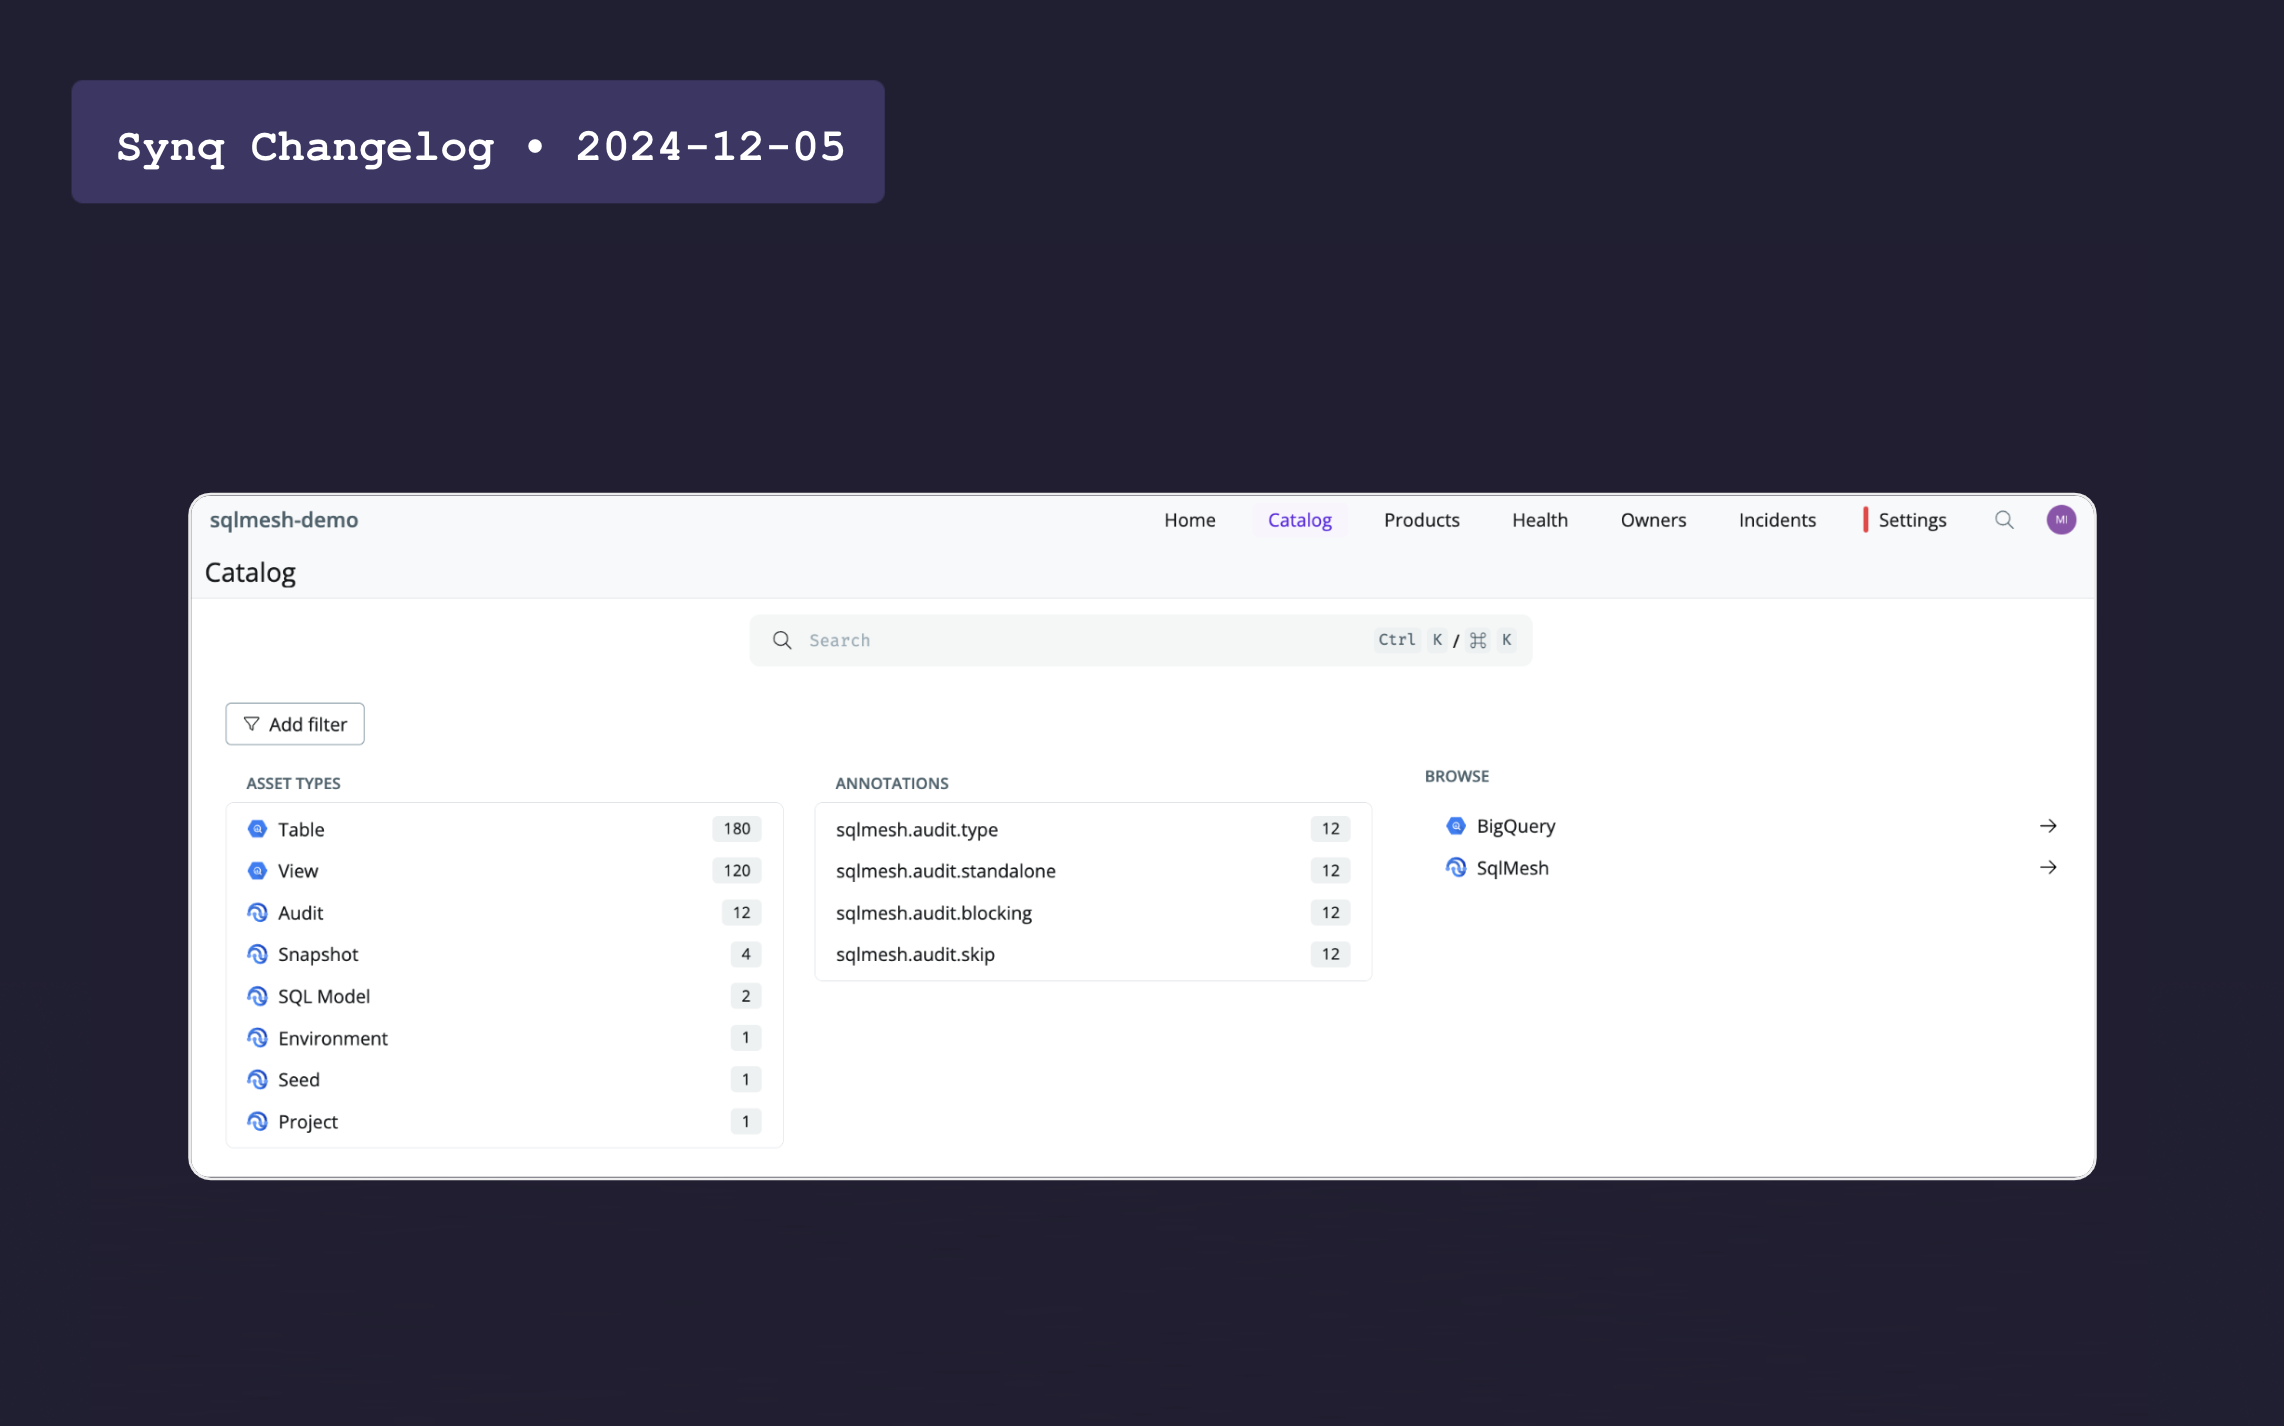Click the magnifier icon inside the search box

(x=782, y=640)
